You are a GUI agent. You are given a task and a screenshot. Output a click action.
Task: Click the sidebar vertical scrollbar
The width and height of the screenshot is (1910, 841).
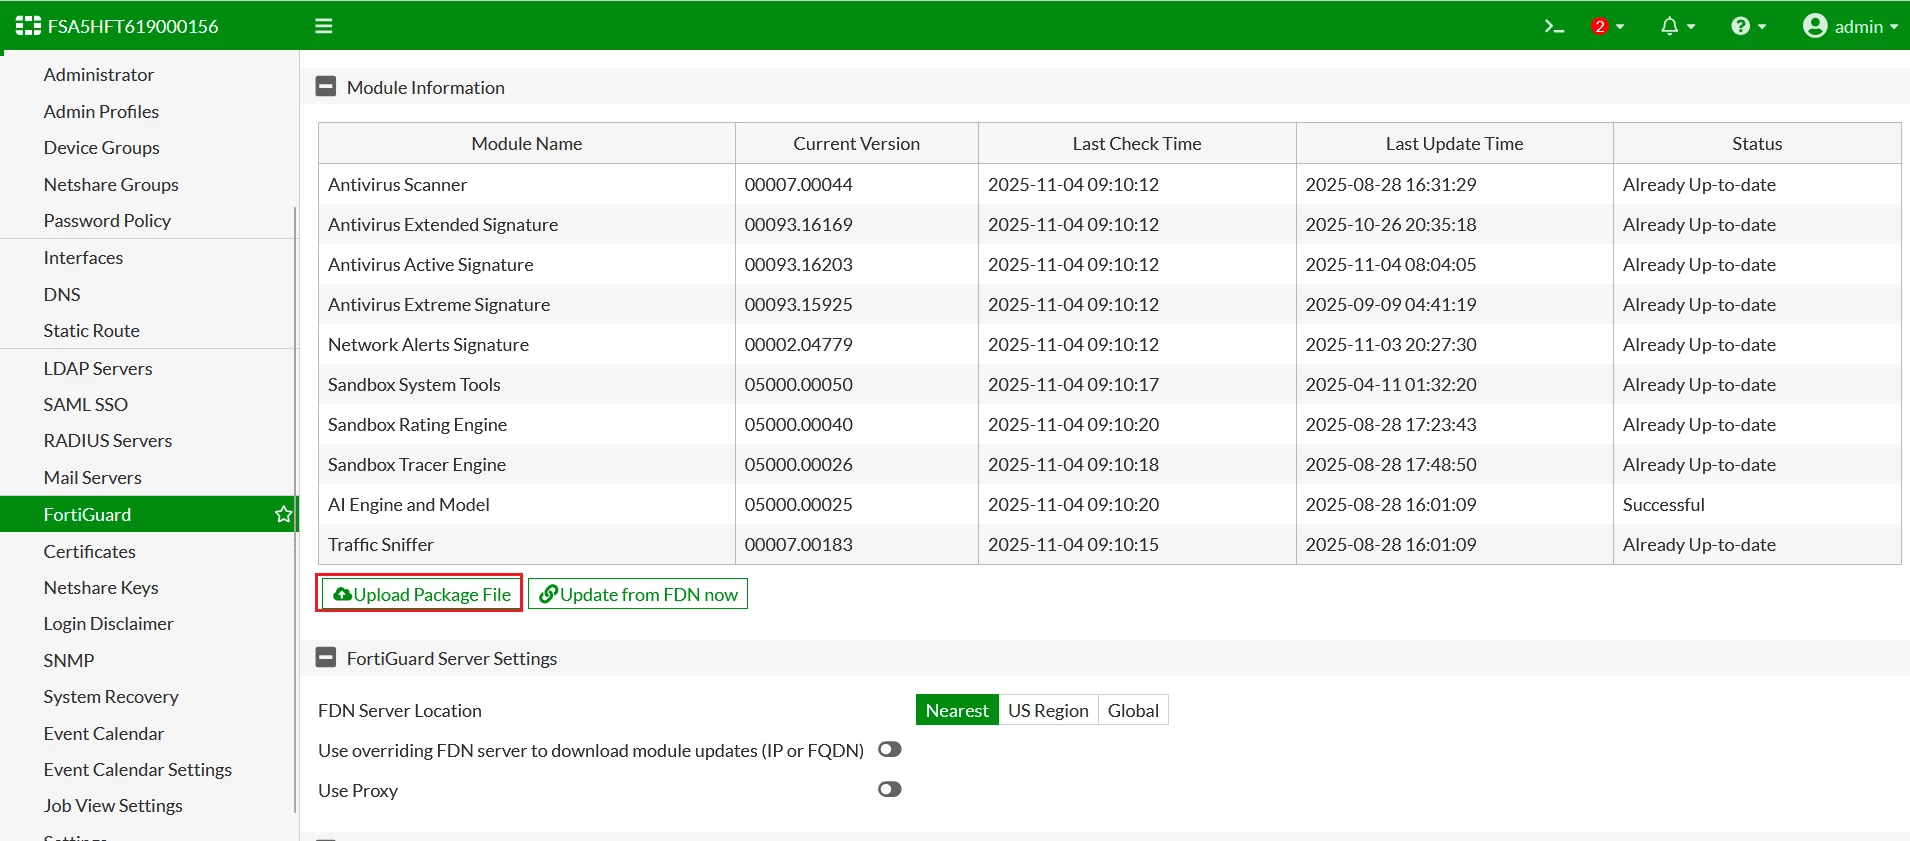point(295,508)
